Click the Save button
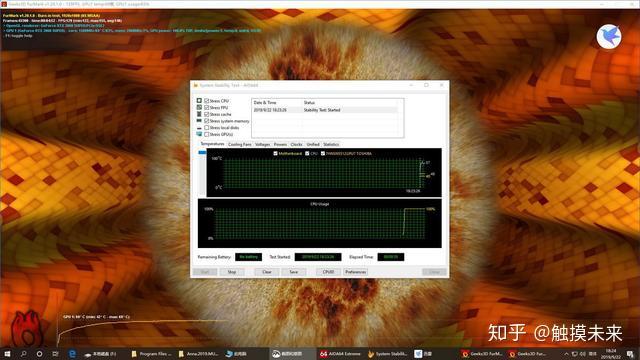The image size is (640, 360). [x=293, y=272]
